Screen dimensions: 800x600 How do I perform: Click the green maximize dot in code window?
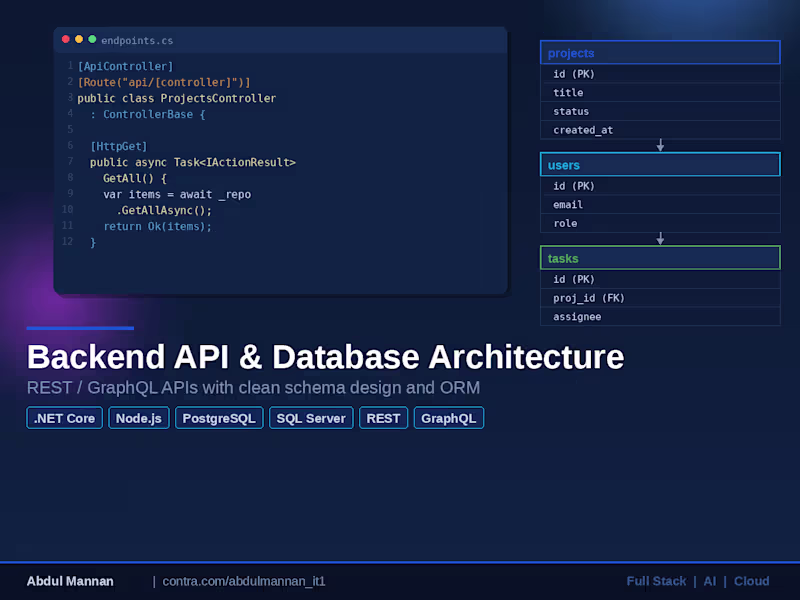point(92,39)
